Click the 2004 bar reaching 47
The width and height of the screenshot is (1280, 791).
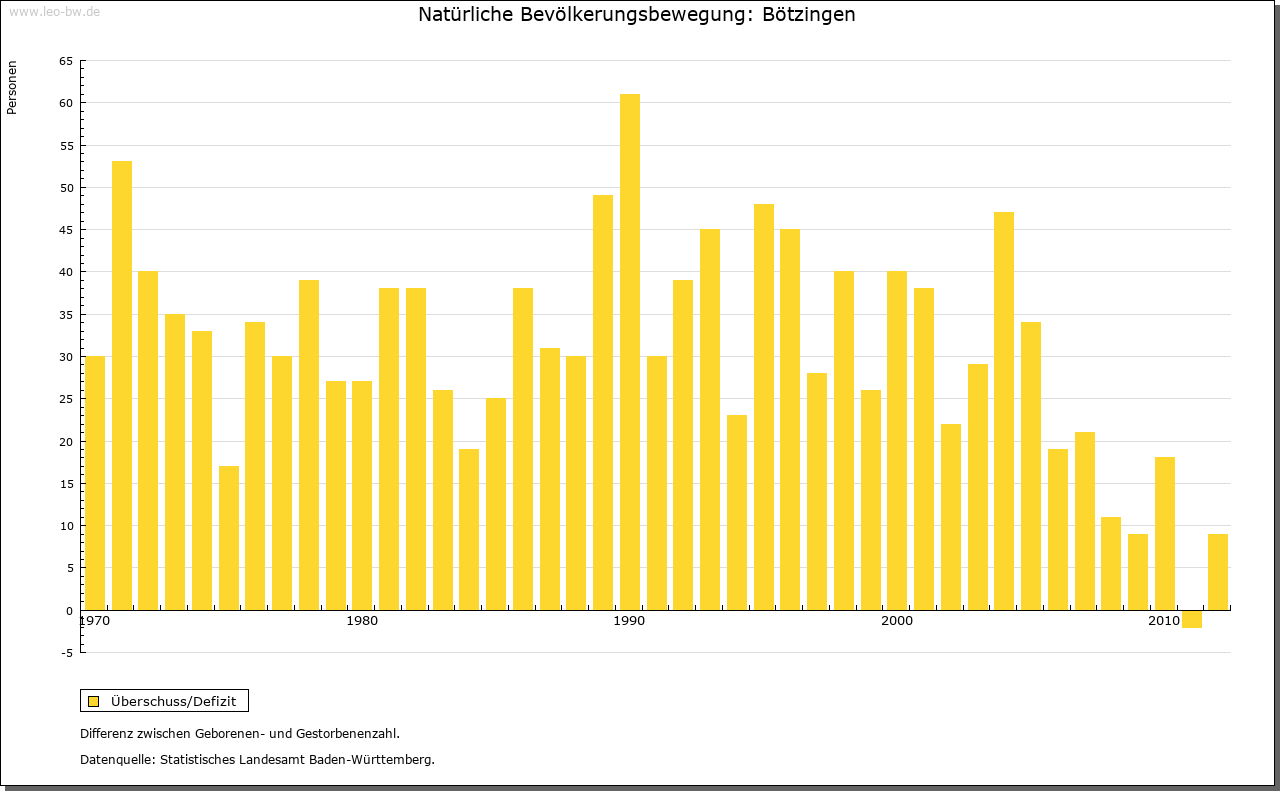(1003, 411)
